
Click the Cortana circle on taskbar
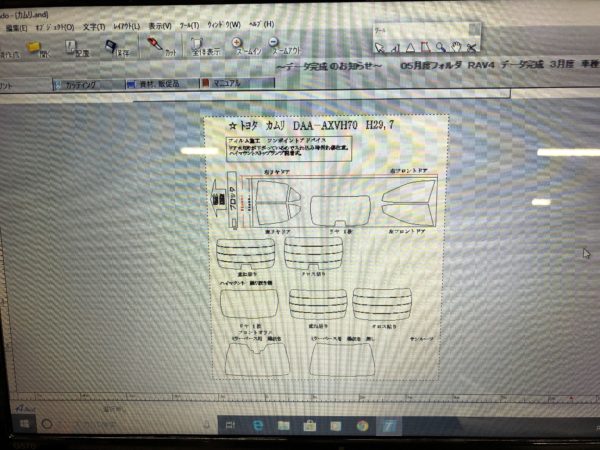tap(47, 424)
